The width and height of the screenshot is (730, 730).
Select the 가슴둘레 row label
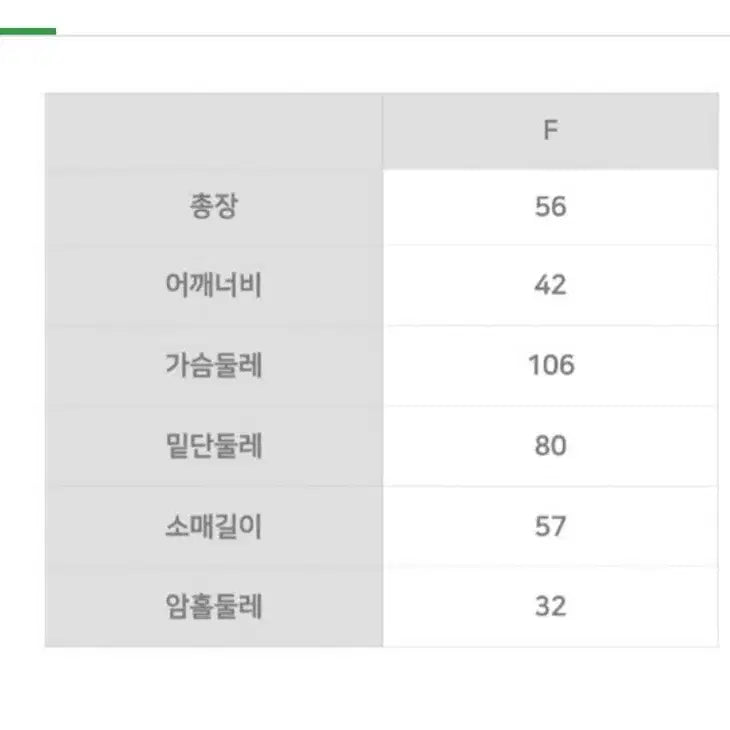pos(213,366)
